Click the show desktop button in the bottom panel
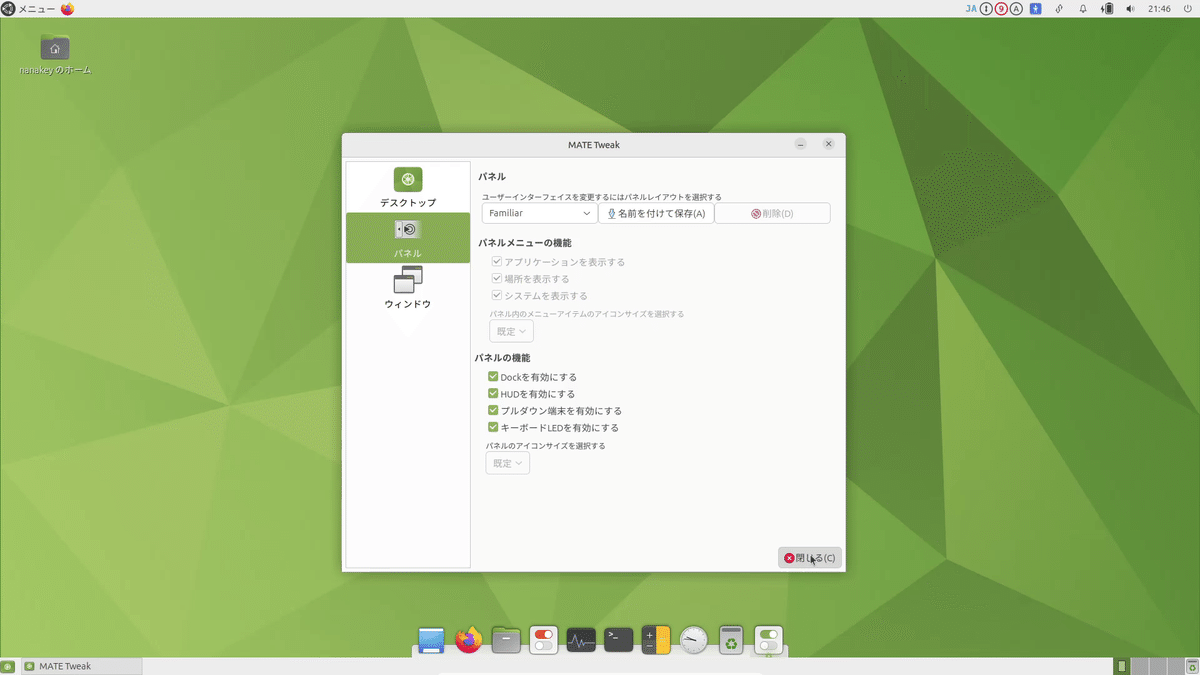The width and height of the screenshot is (1200, 675). 8,666
